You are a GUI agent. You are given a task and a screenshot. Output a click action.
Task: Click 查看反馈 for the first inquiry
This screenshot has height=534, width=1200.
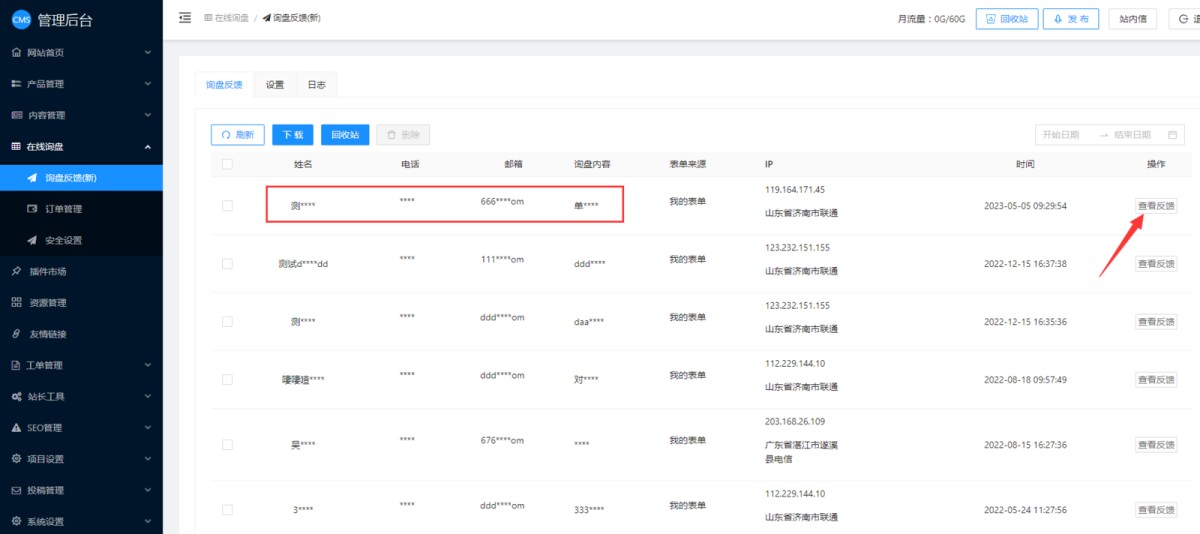1156,206
